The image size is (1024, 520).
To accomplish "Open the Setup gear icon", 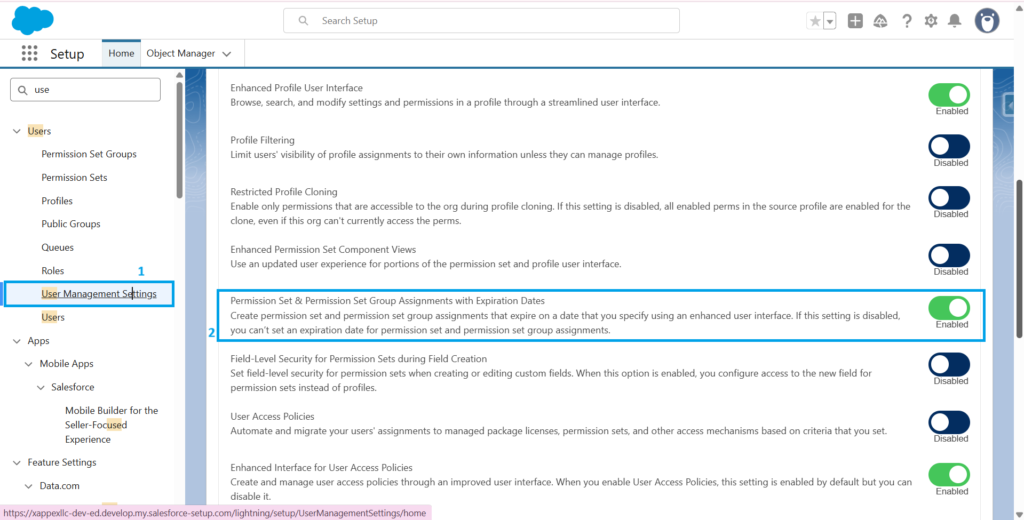I will pyautogui.click(x=931, y=21).
